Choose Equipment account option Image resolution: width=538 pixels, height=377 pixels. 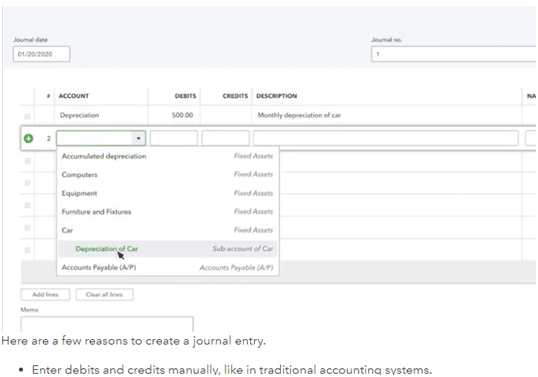168,193
